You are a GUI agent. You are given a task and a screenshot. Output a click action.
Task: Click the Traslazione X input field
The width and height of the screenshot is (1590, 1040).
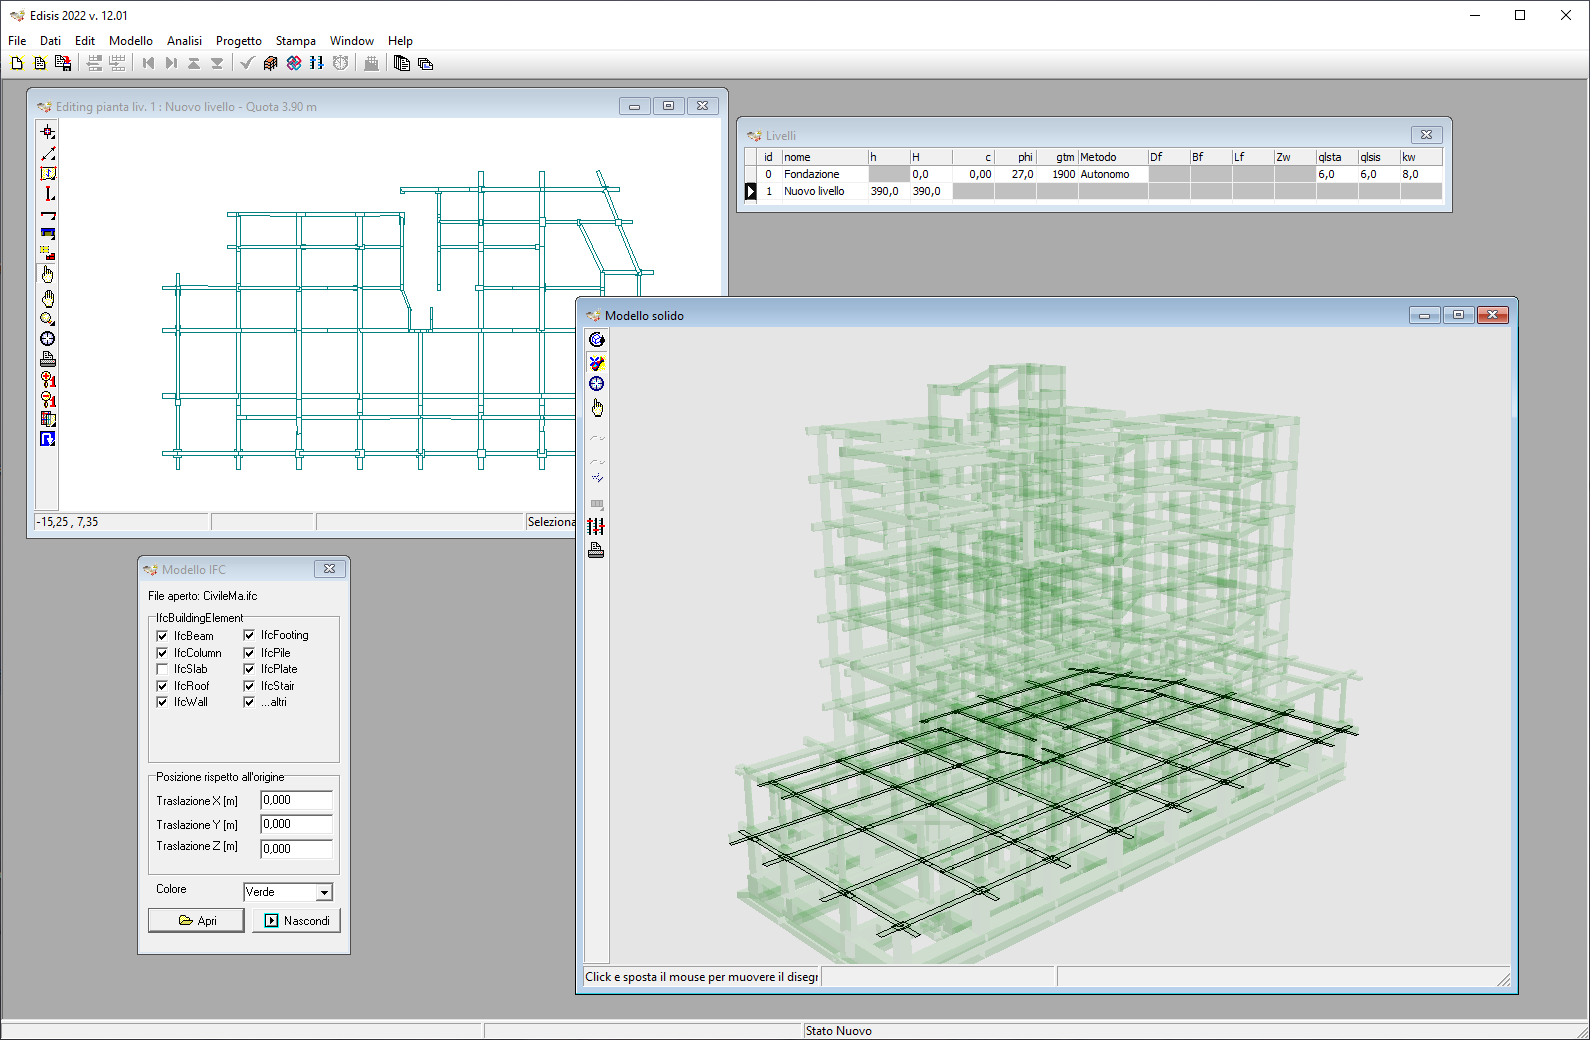pyautogui.click(x=296, y=800)
